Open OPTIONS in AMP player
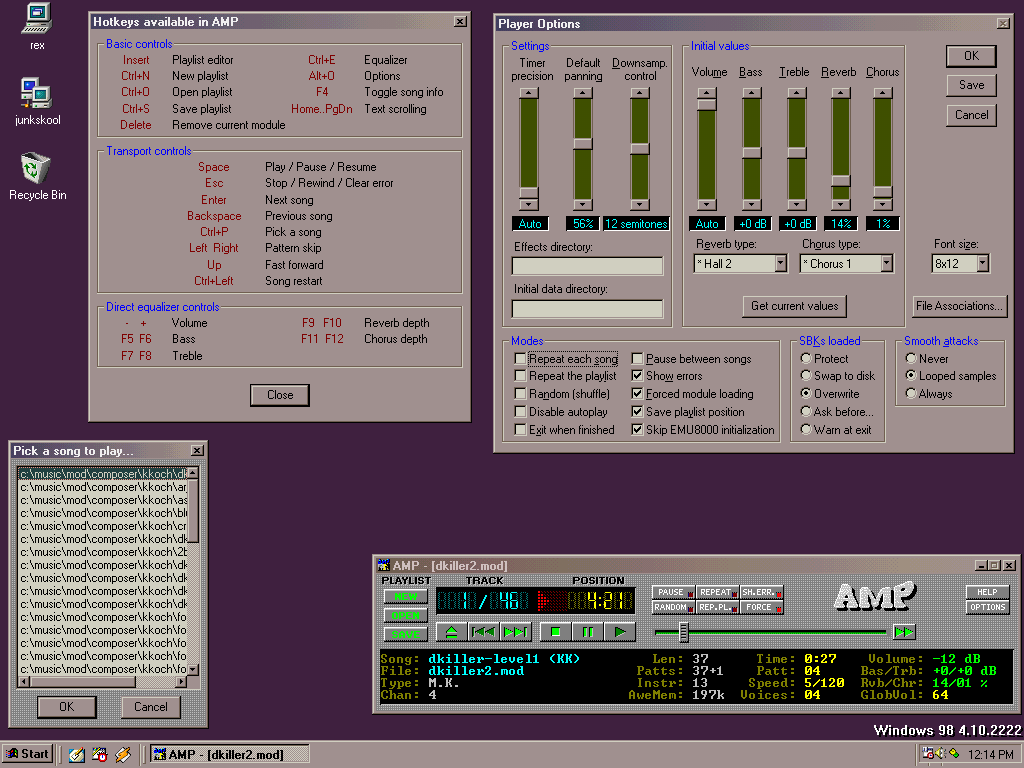 [987, 607]
